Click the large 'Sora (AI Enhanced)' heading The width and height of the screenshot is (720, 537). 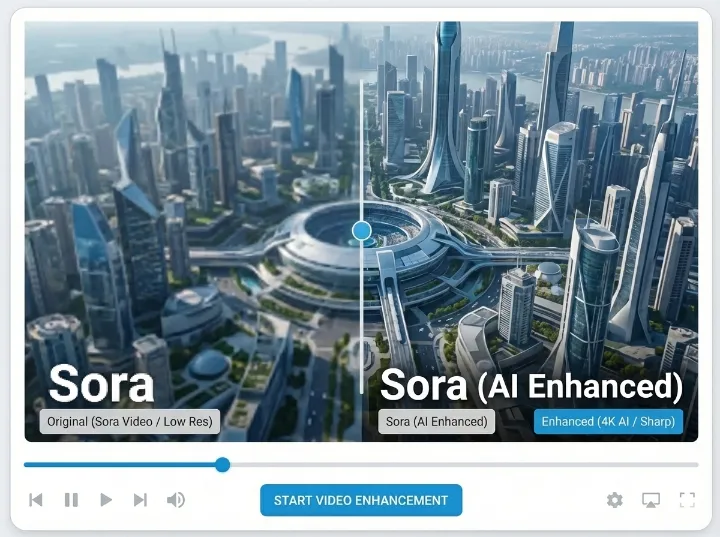click(531, 385)
